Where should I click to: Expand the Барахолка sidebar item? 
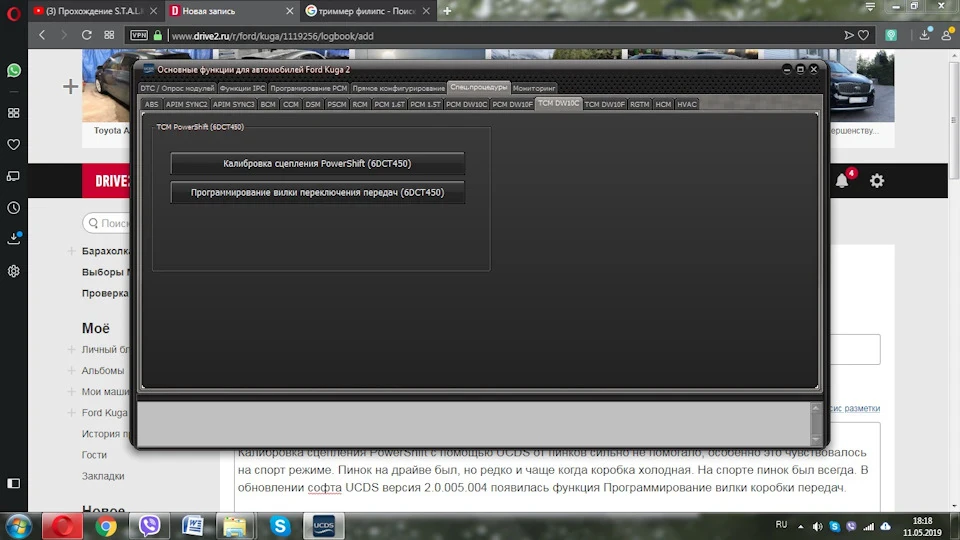pos(71,251)
